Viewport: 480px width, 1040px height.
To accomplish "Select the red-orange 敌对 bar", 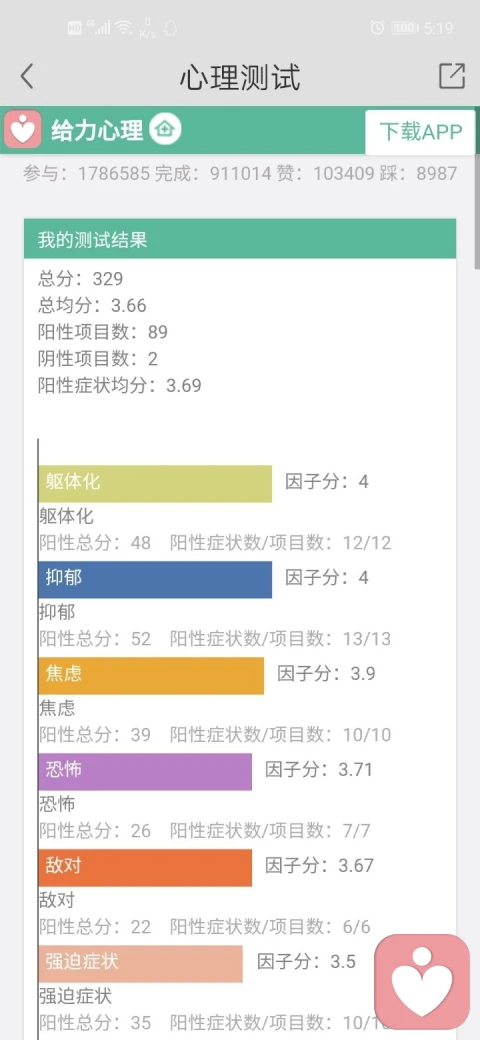I will tap(145, 868).
